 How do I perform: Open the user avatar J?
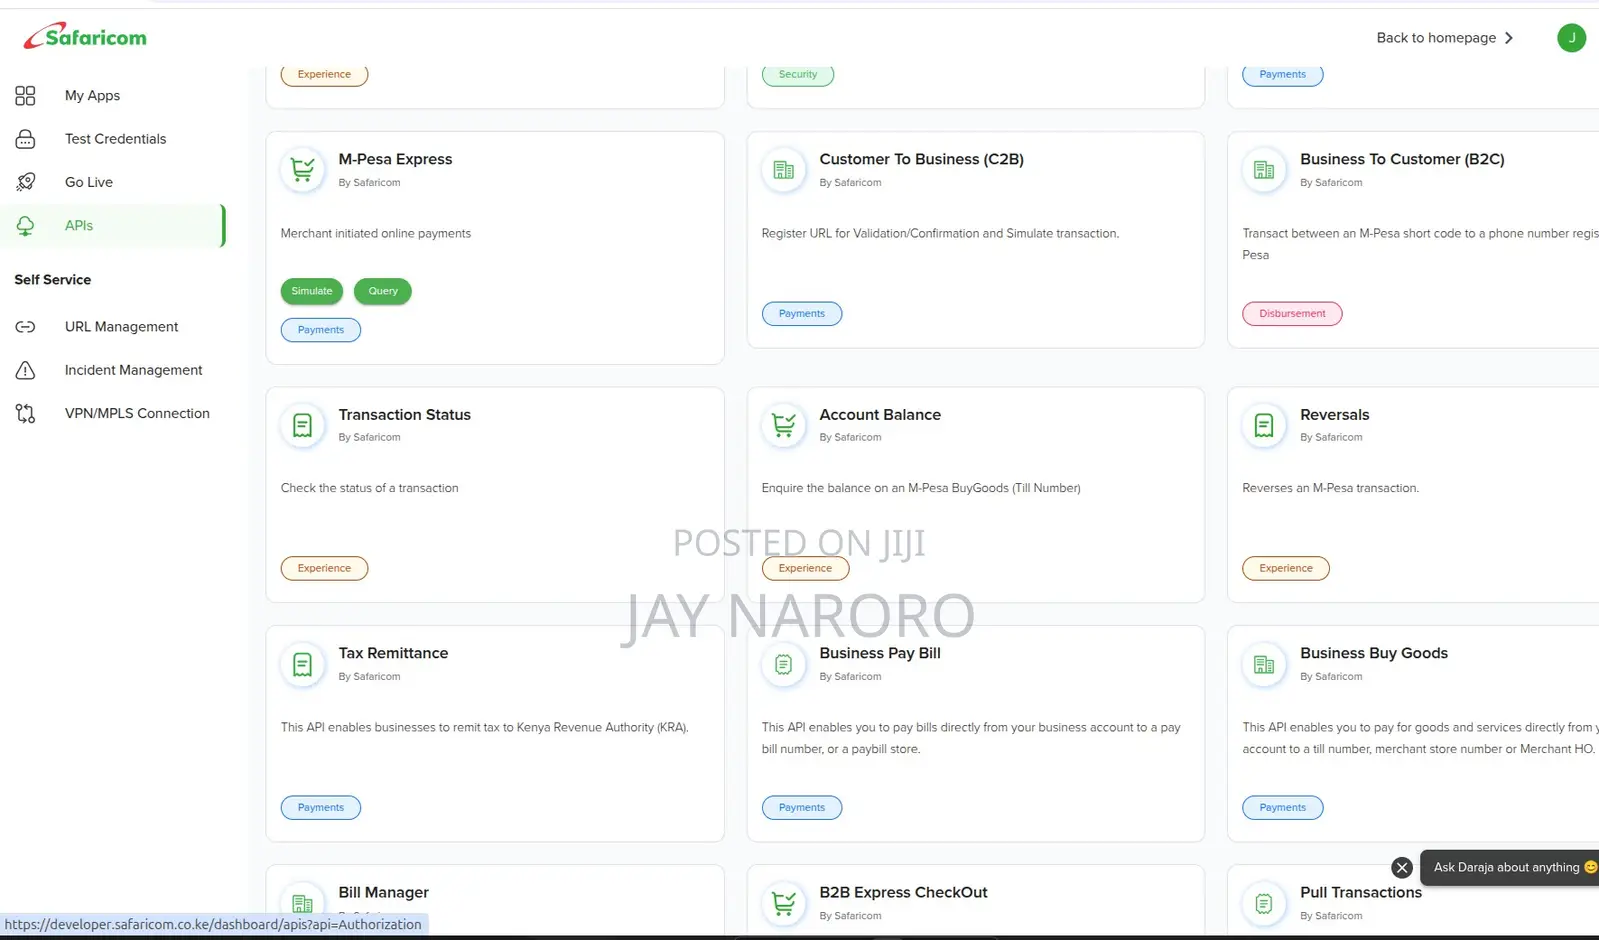pyautogui.click(x=1571, y=38)
